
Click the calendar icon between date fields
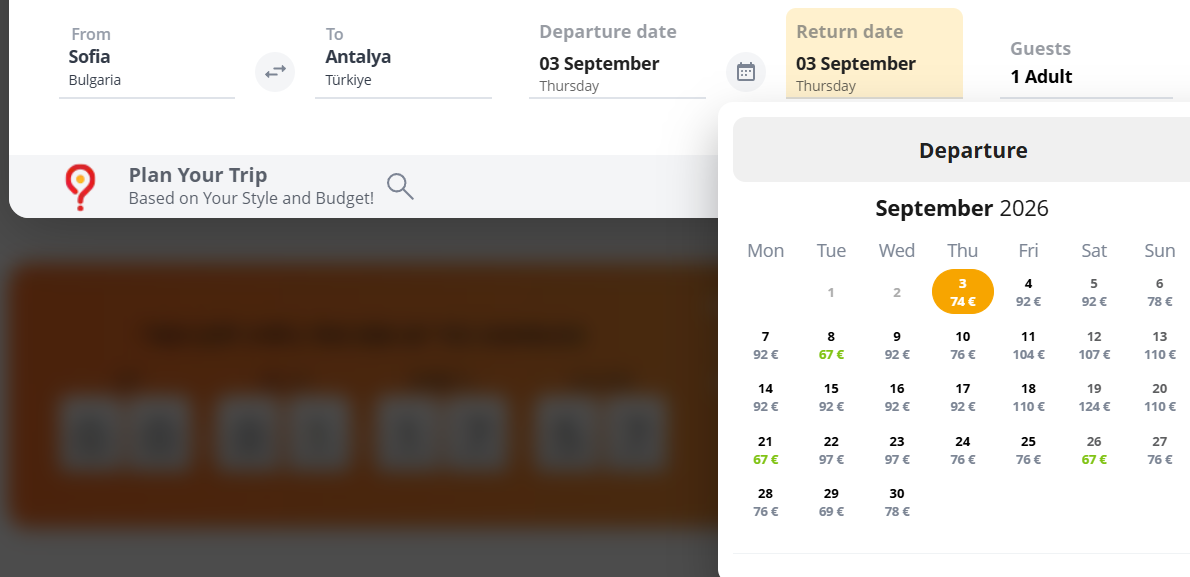coord(746,72)
